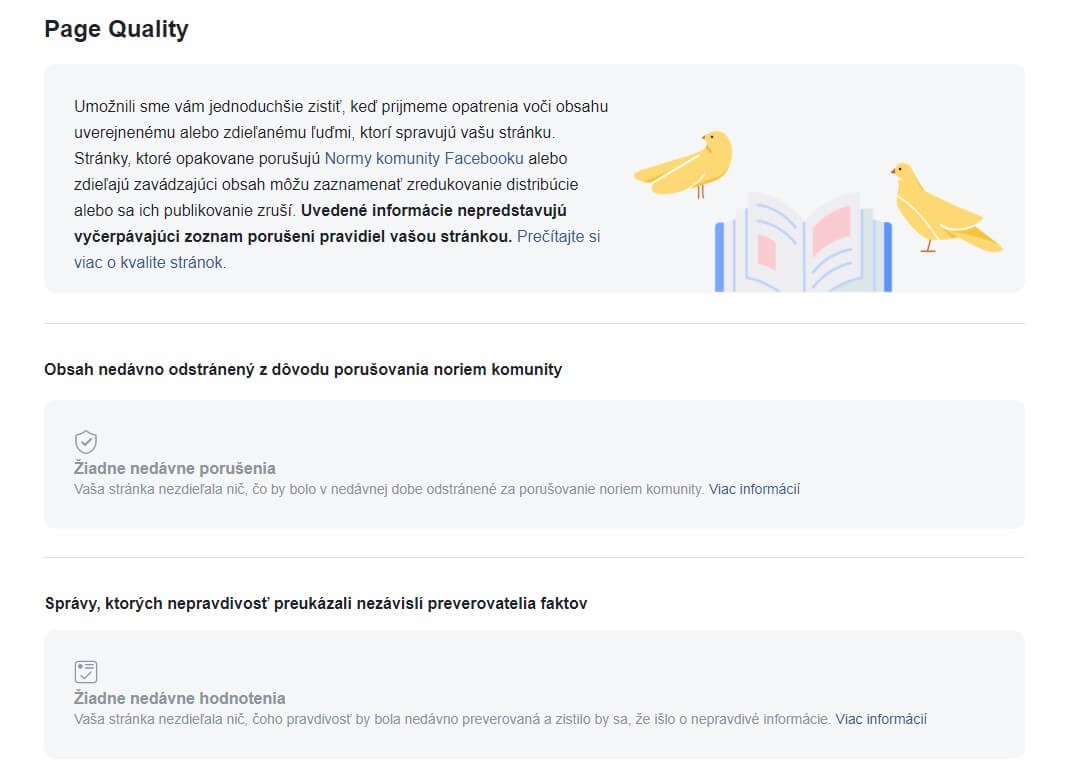Click the intro paragraph starting Umožnili sme vám

pyautogui.click(x=341, y=184)
